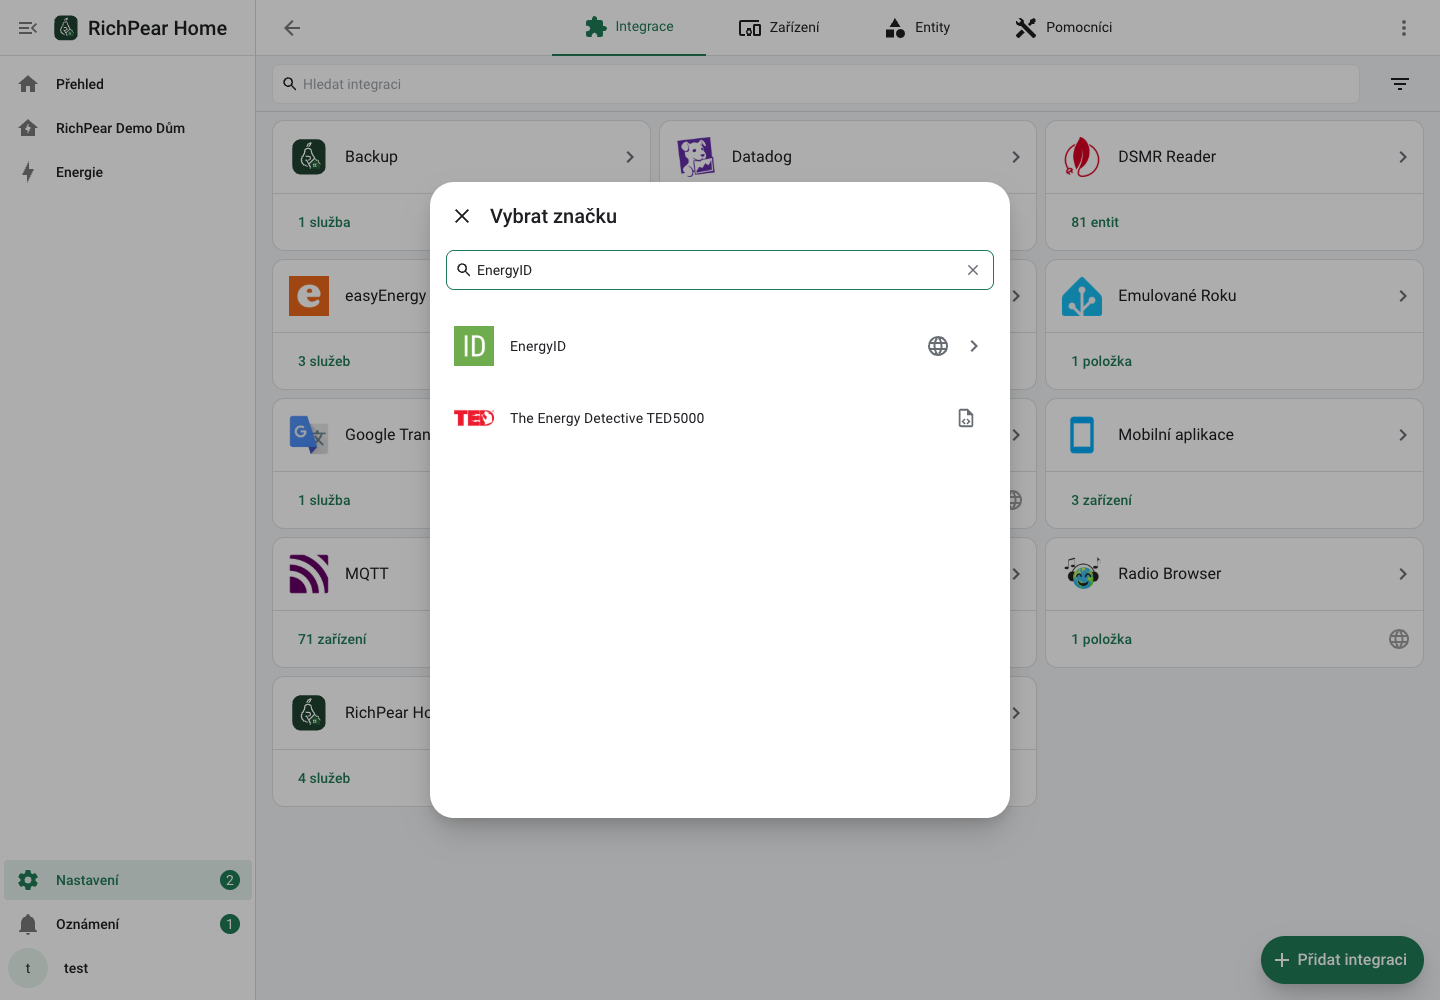
Task: Click the user avatar 't'
Action: pos(28,968)
